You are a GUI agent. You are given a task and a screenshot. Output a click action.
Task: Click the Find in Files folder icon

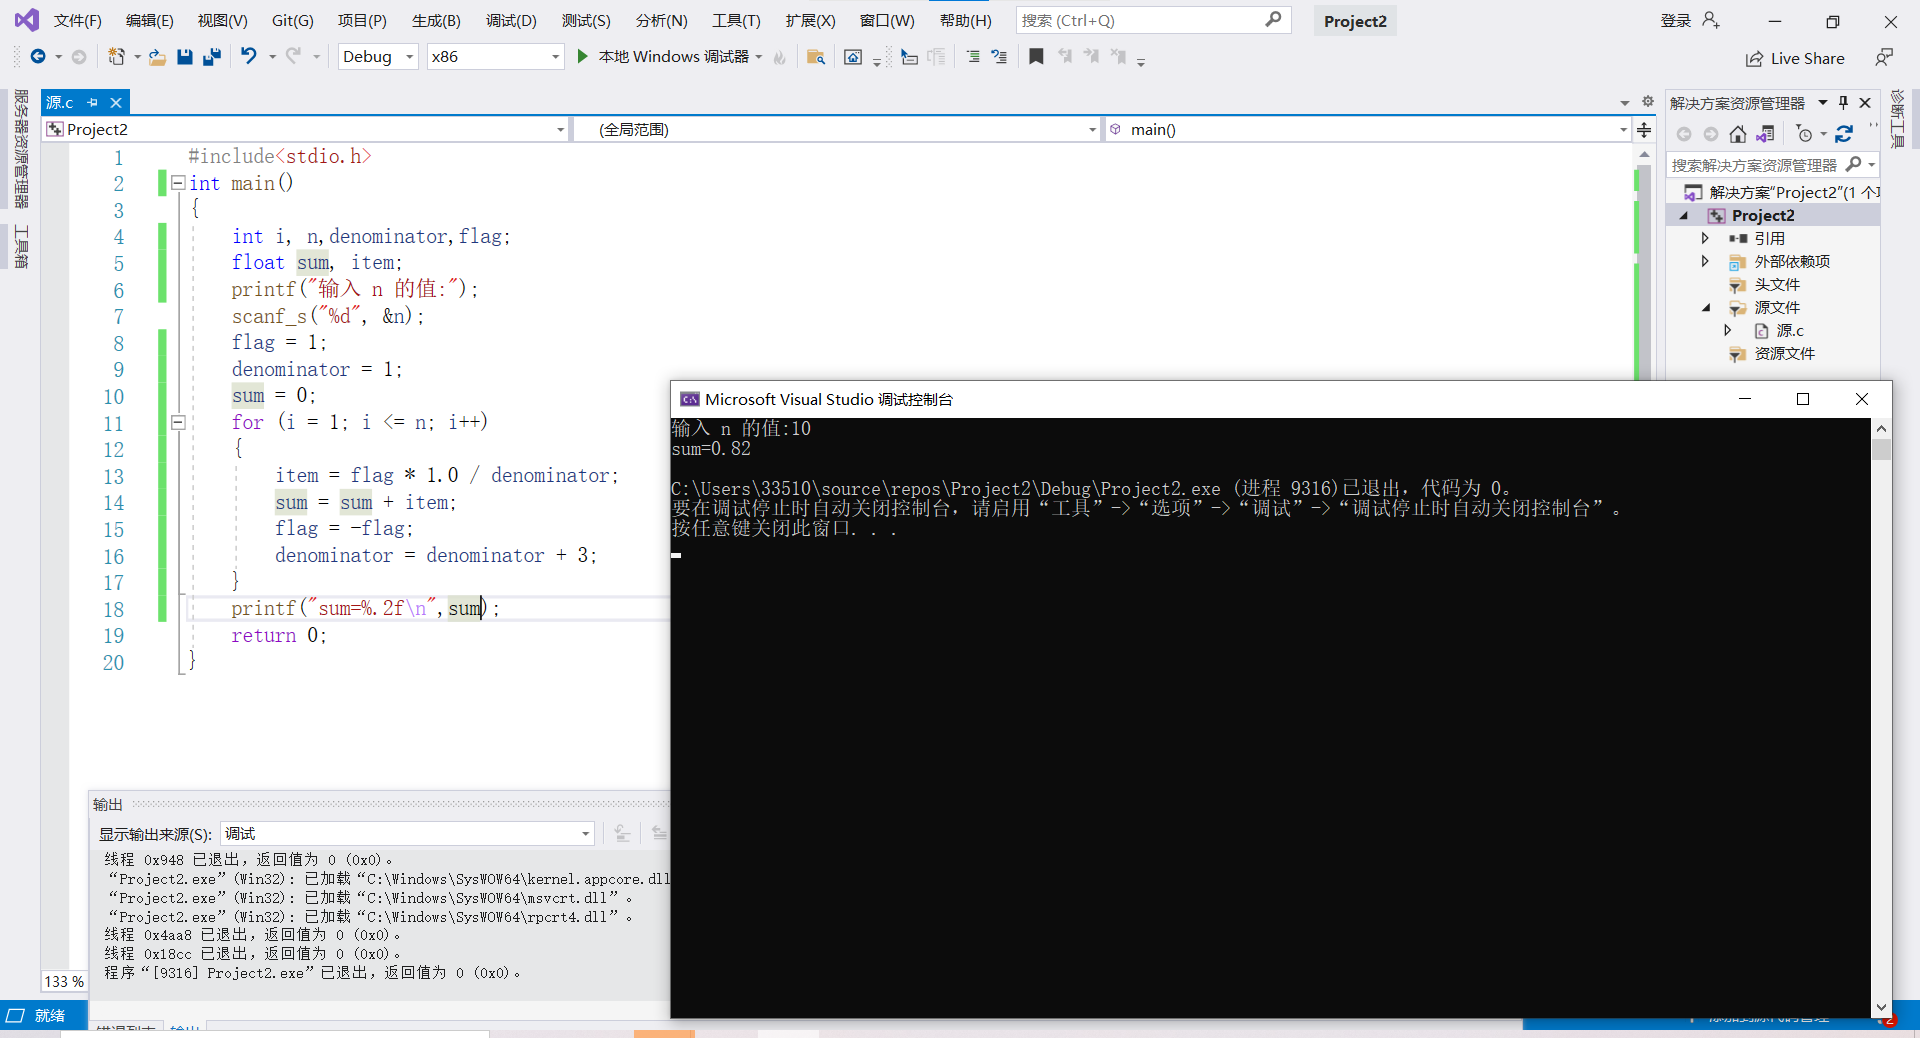tap(816, 57)
